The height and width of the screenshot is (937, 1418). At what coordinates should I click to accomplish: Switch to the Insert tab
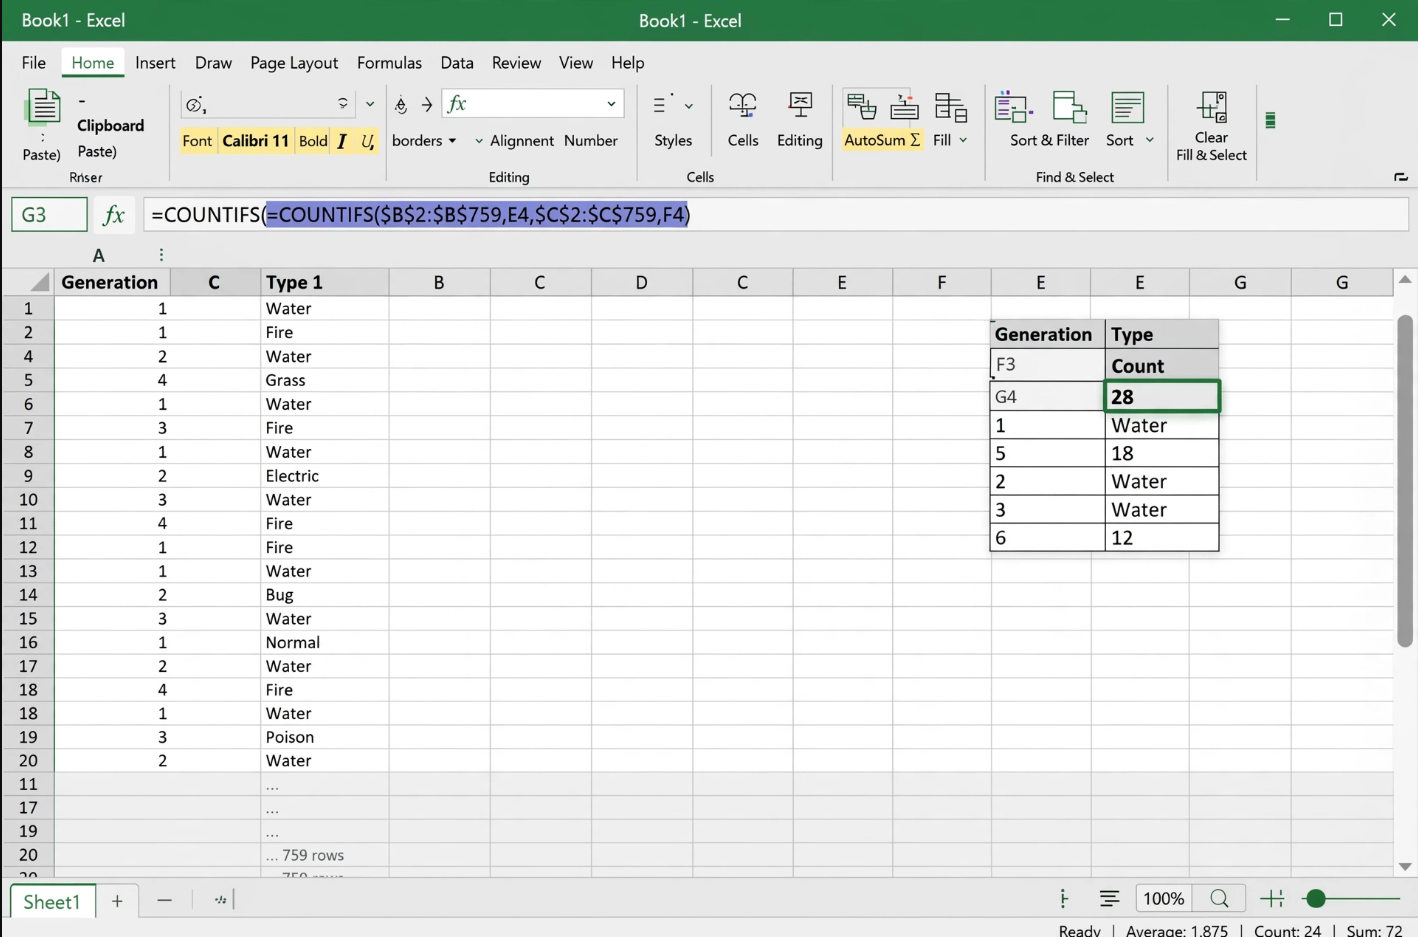click(x=155, y=62)
